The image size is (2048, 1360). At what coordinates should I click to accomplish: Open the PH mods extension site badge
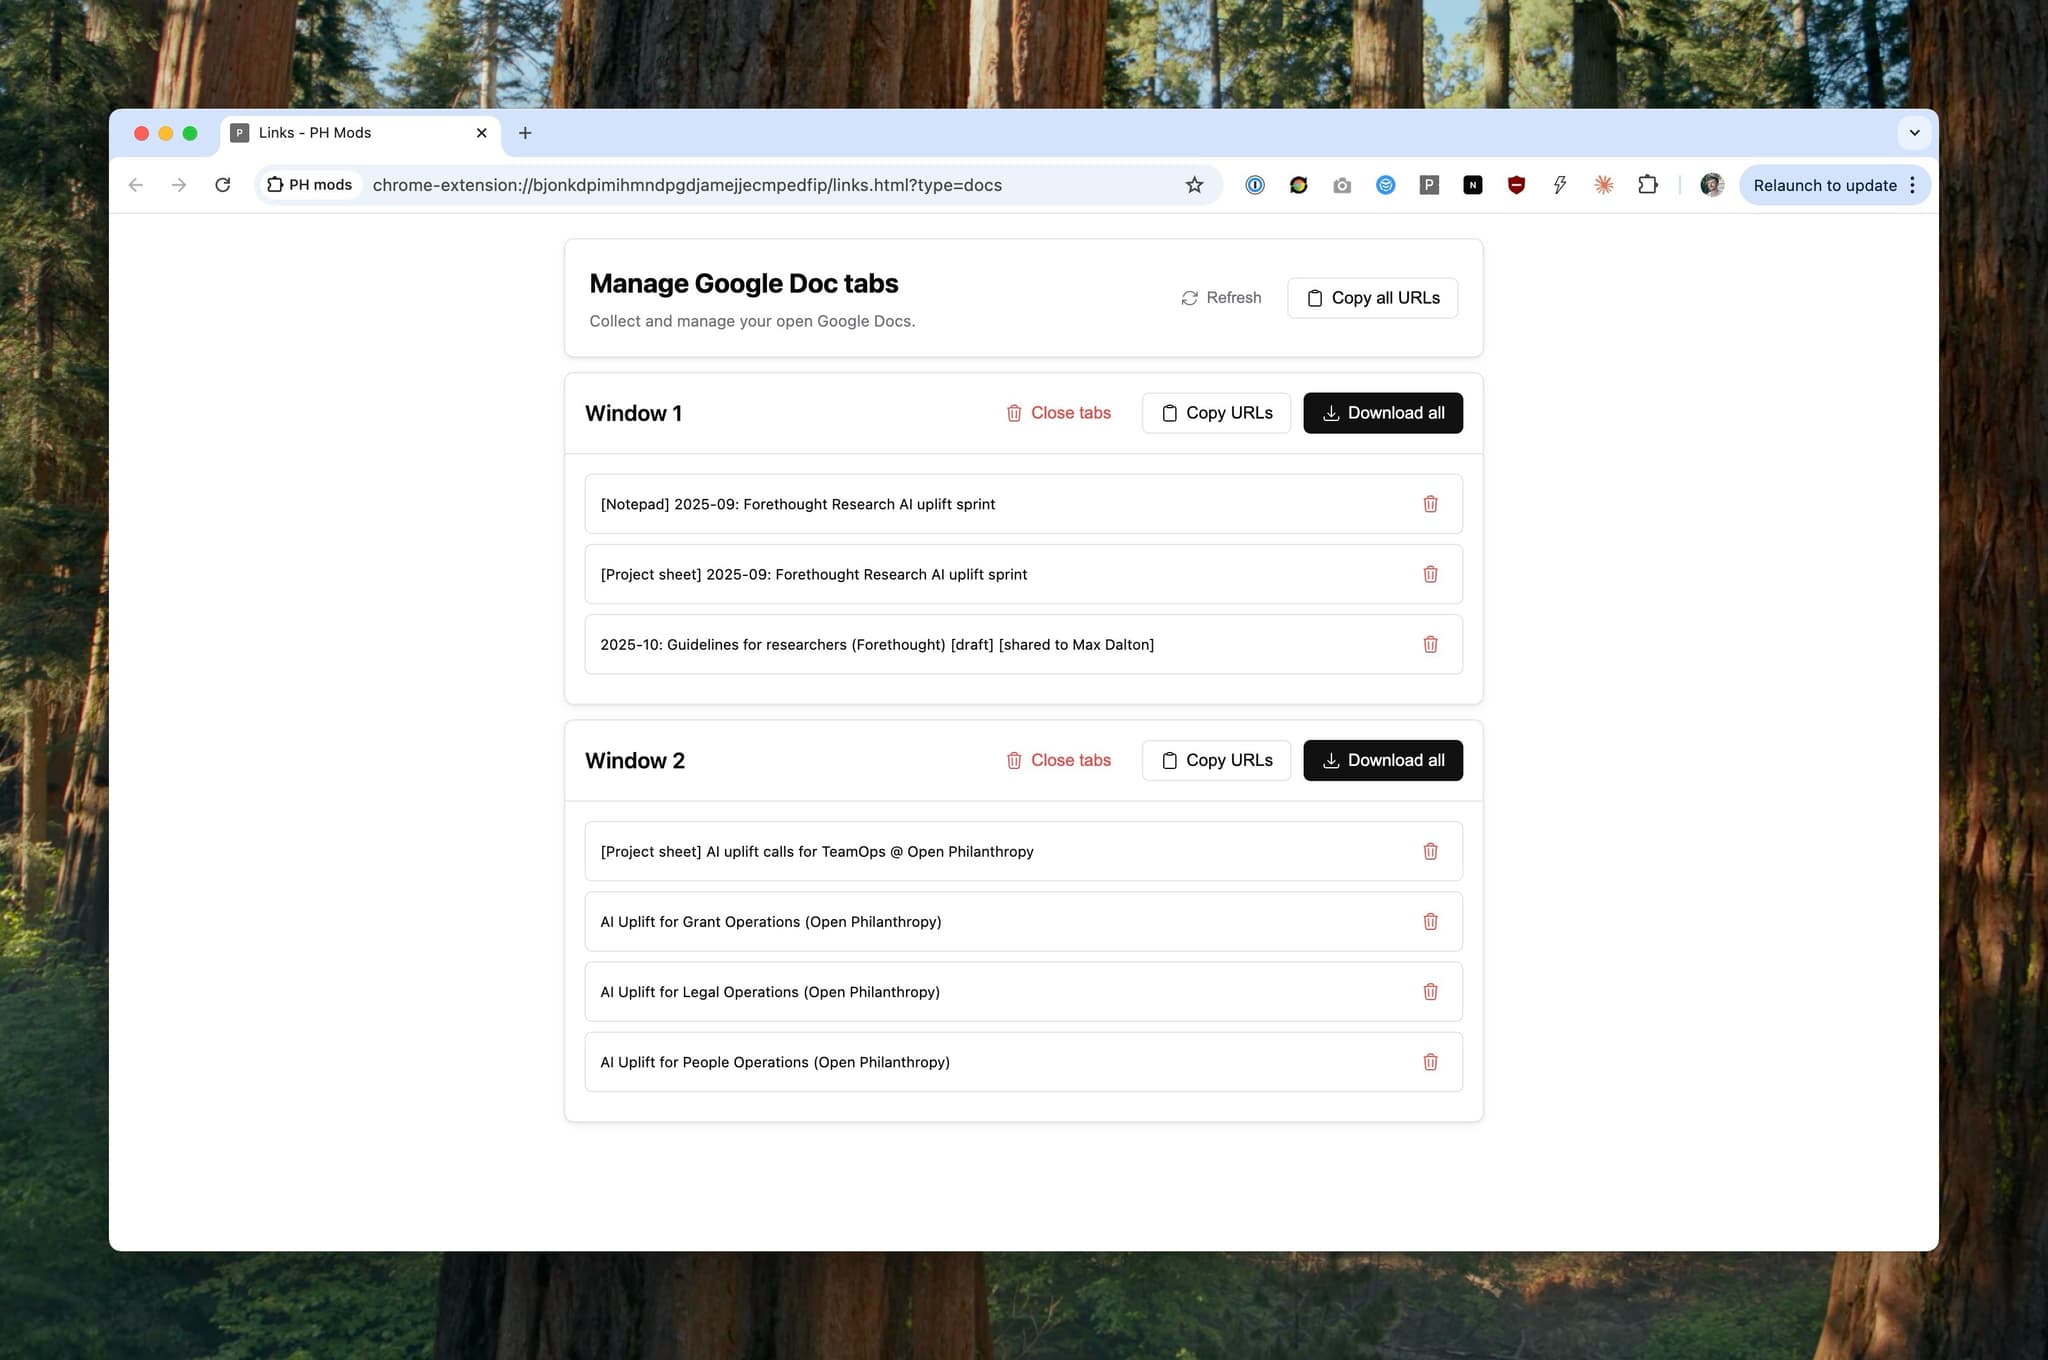309,185
